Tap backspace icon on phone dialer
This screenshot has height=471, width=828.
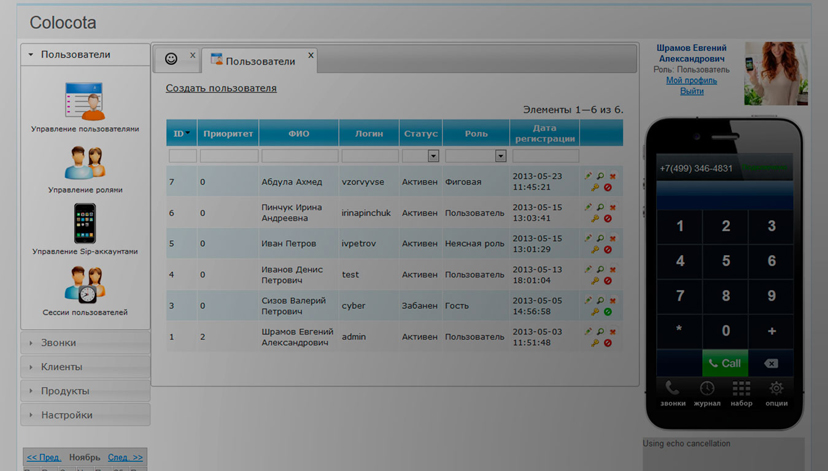771,363
